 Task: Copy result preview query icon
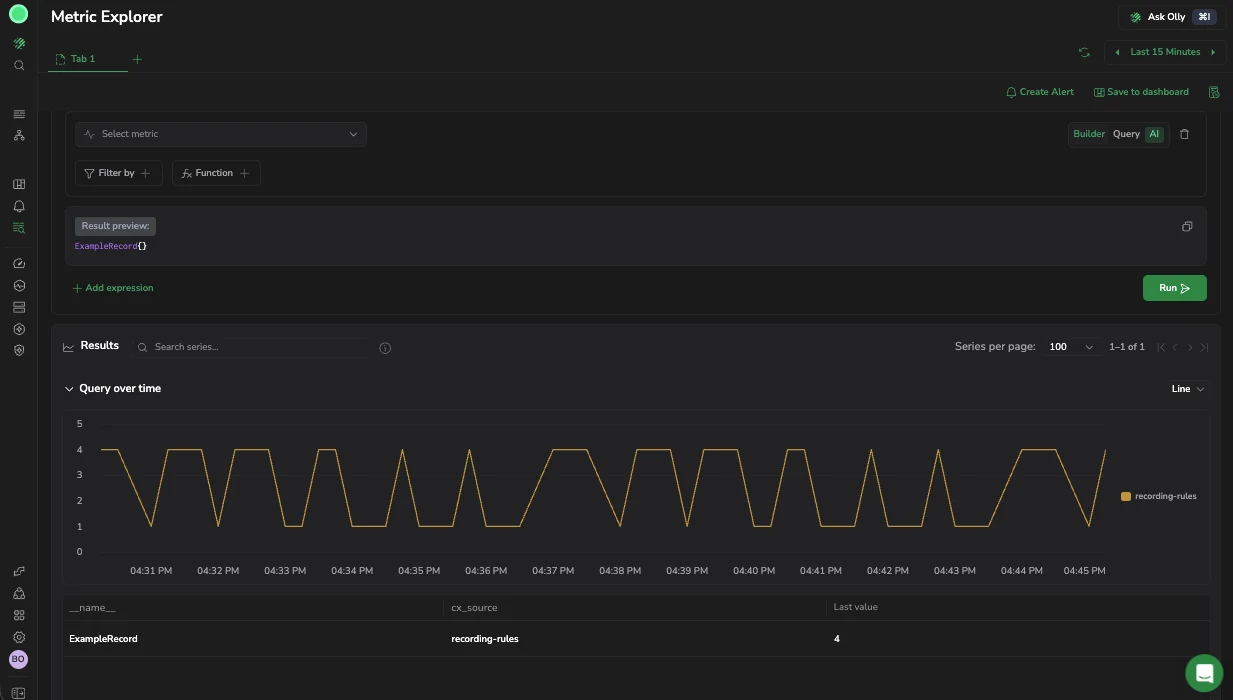[1187, 226]
